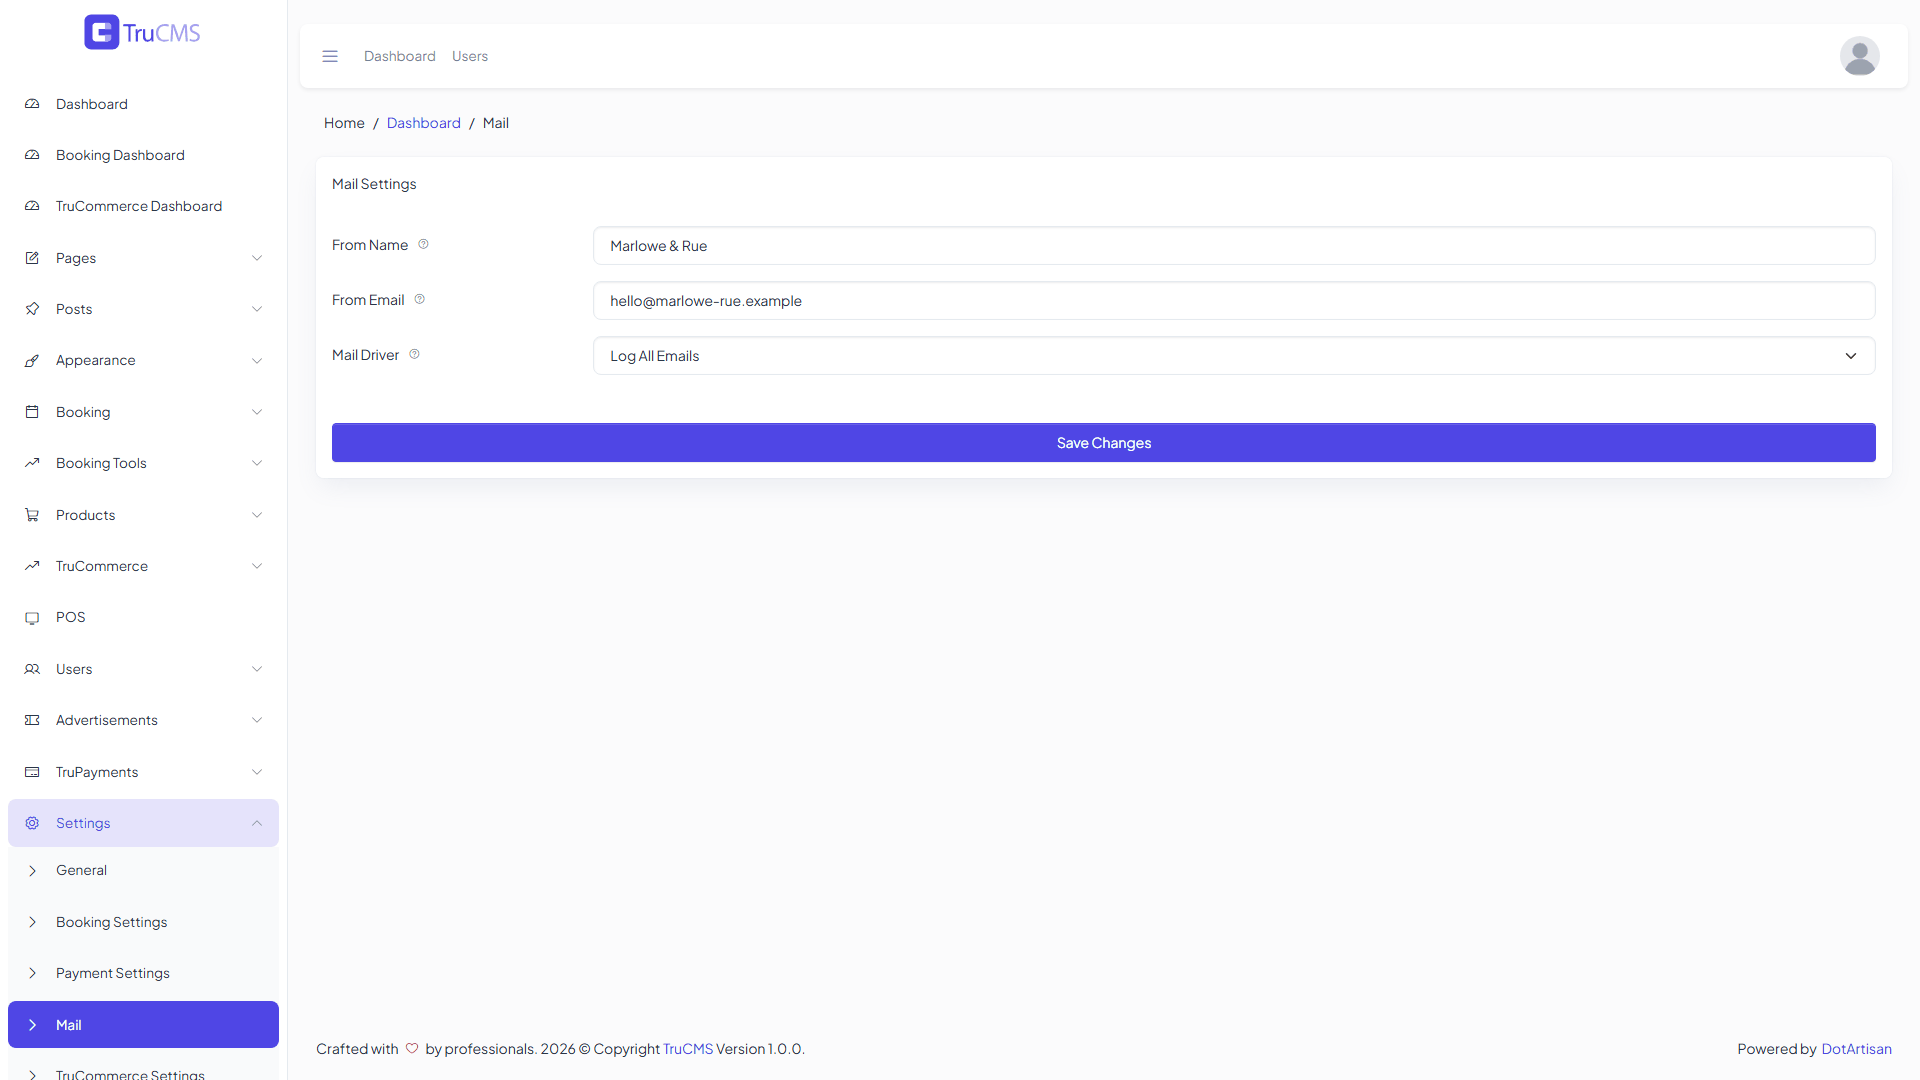The image size is (1920, 1080).
Task: Select the Mail settings submenu item
Action: coord(143,1025)
